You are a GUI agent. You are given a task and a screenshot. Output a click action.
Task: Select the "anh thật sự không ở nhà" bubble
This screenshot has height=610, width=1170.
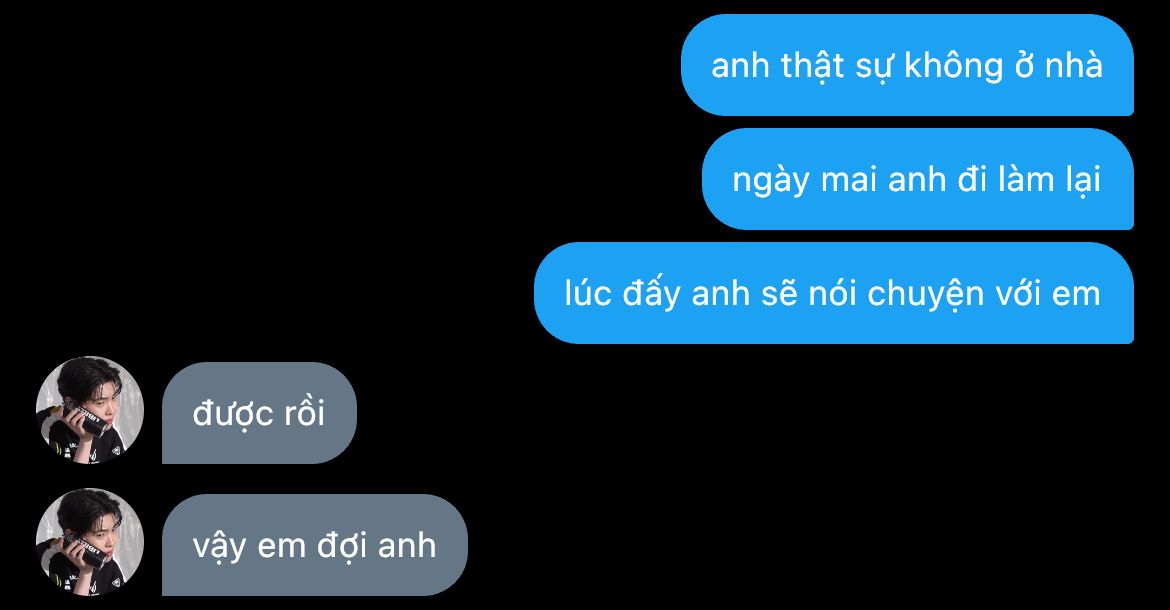907,65
